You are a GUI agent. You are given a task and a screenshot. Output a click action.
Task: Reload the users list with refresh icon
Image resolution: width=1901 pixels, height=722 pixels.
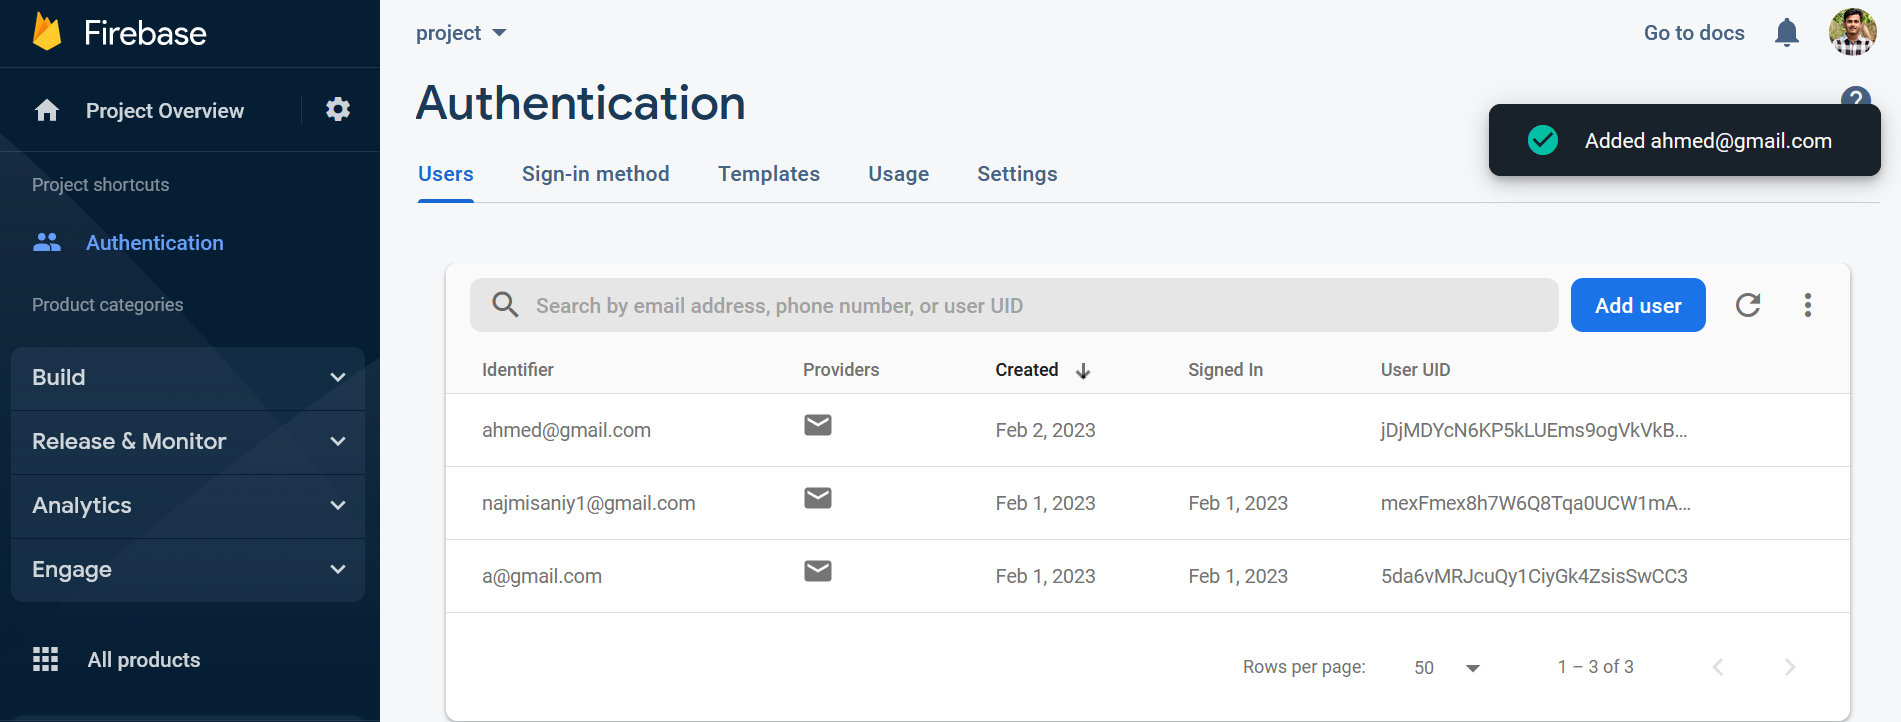tap(1748, 305)
